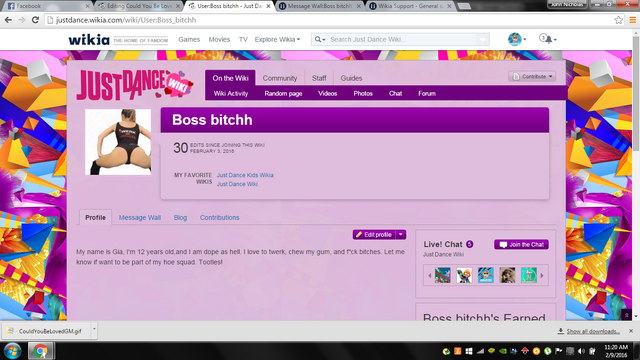The height and width of the screenshot is (360, 640).
Task: Open the Photos section
Action: coord(363,93)
